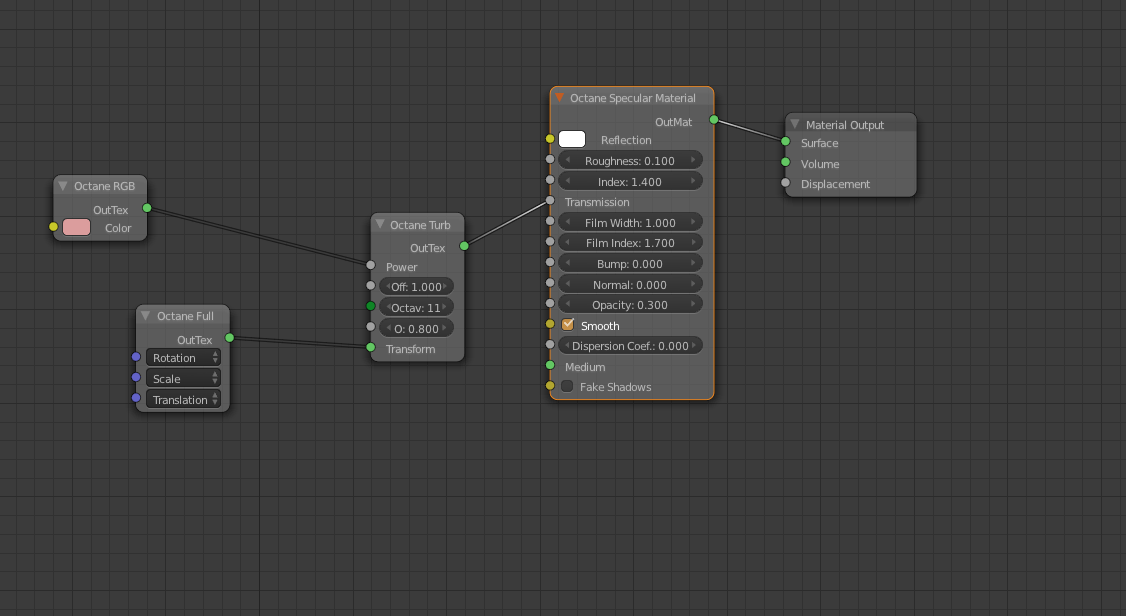Collapse the Octane RGB node
The height and width of the screenshot is (616, 1126).
[x=63, y=186]
